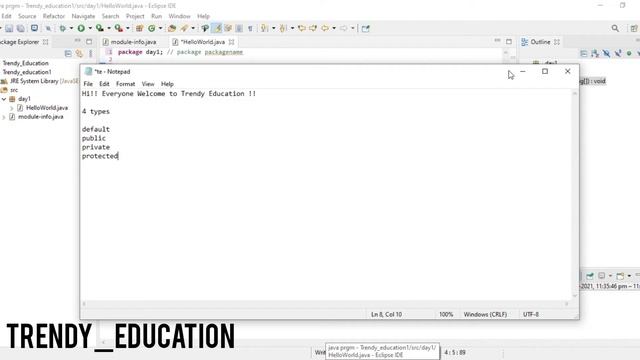Click the '4 types' line in Notepad
The image size is (640, 360).
pos(96,111)
